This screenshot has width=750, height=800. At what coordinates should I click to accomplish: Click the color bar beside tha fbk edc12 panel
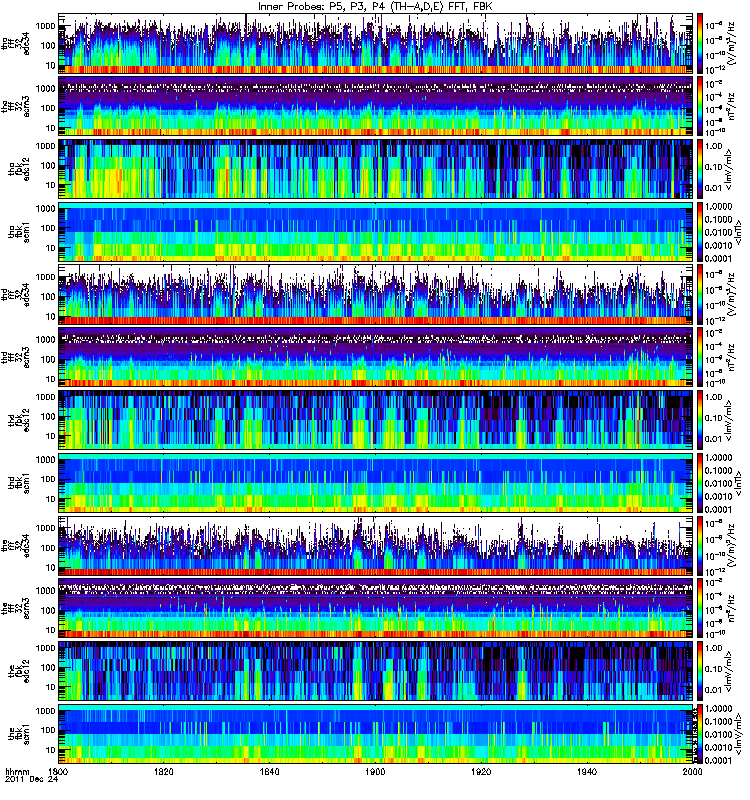coord(700,169)
